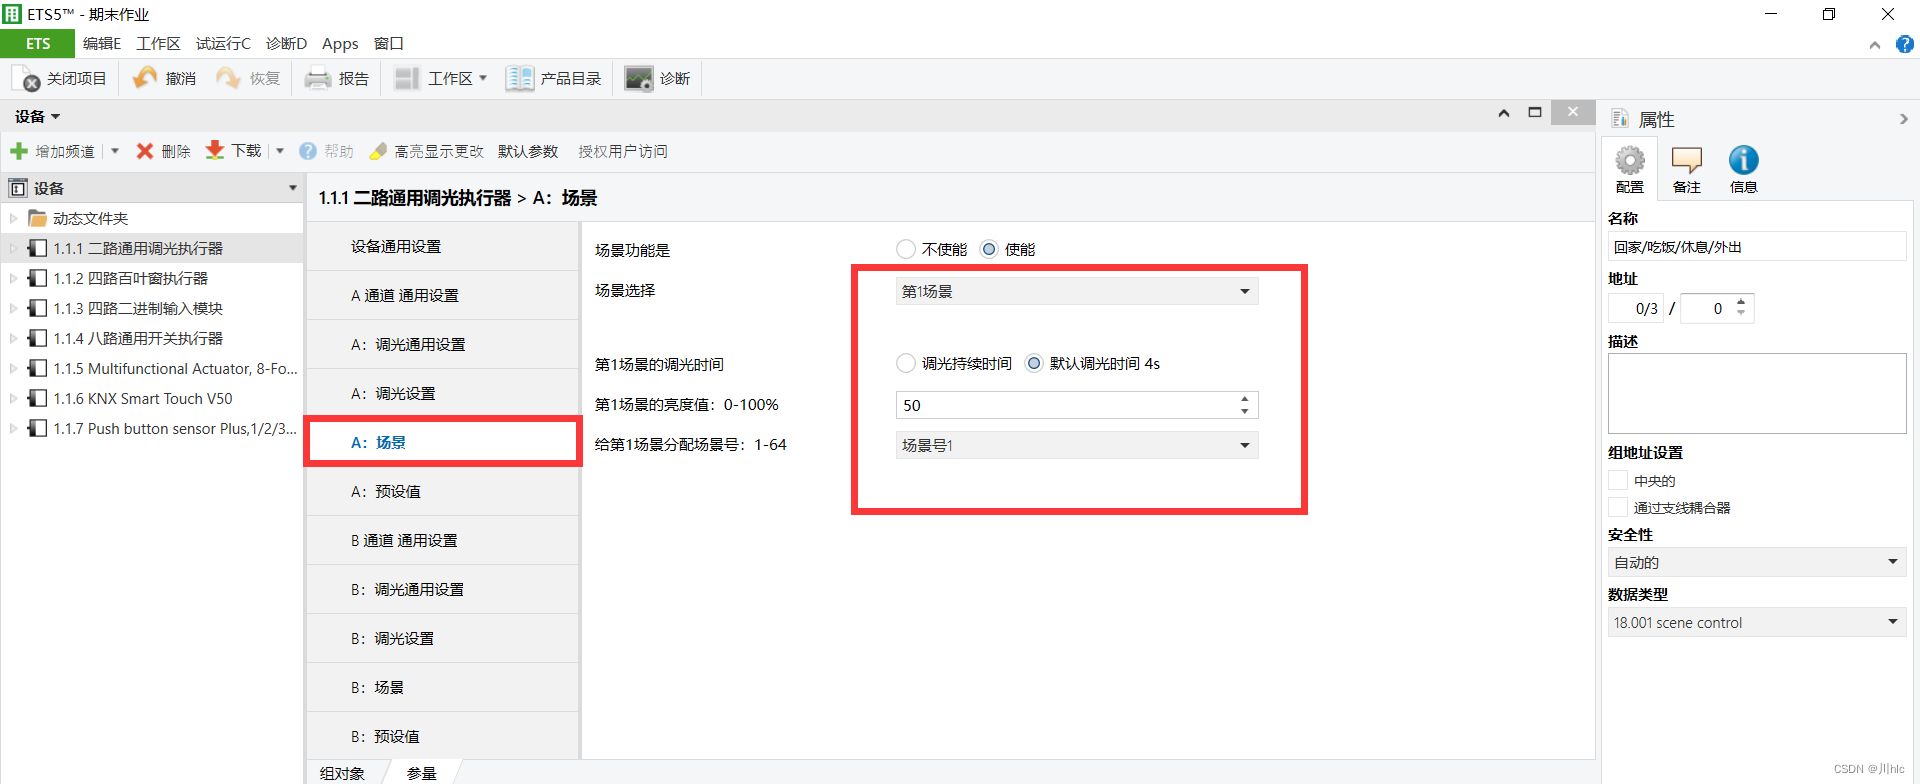Open the 场景选择 dropdown showing 第1场景
1920x784 pixels.
click(1076, 291)
